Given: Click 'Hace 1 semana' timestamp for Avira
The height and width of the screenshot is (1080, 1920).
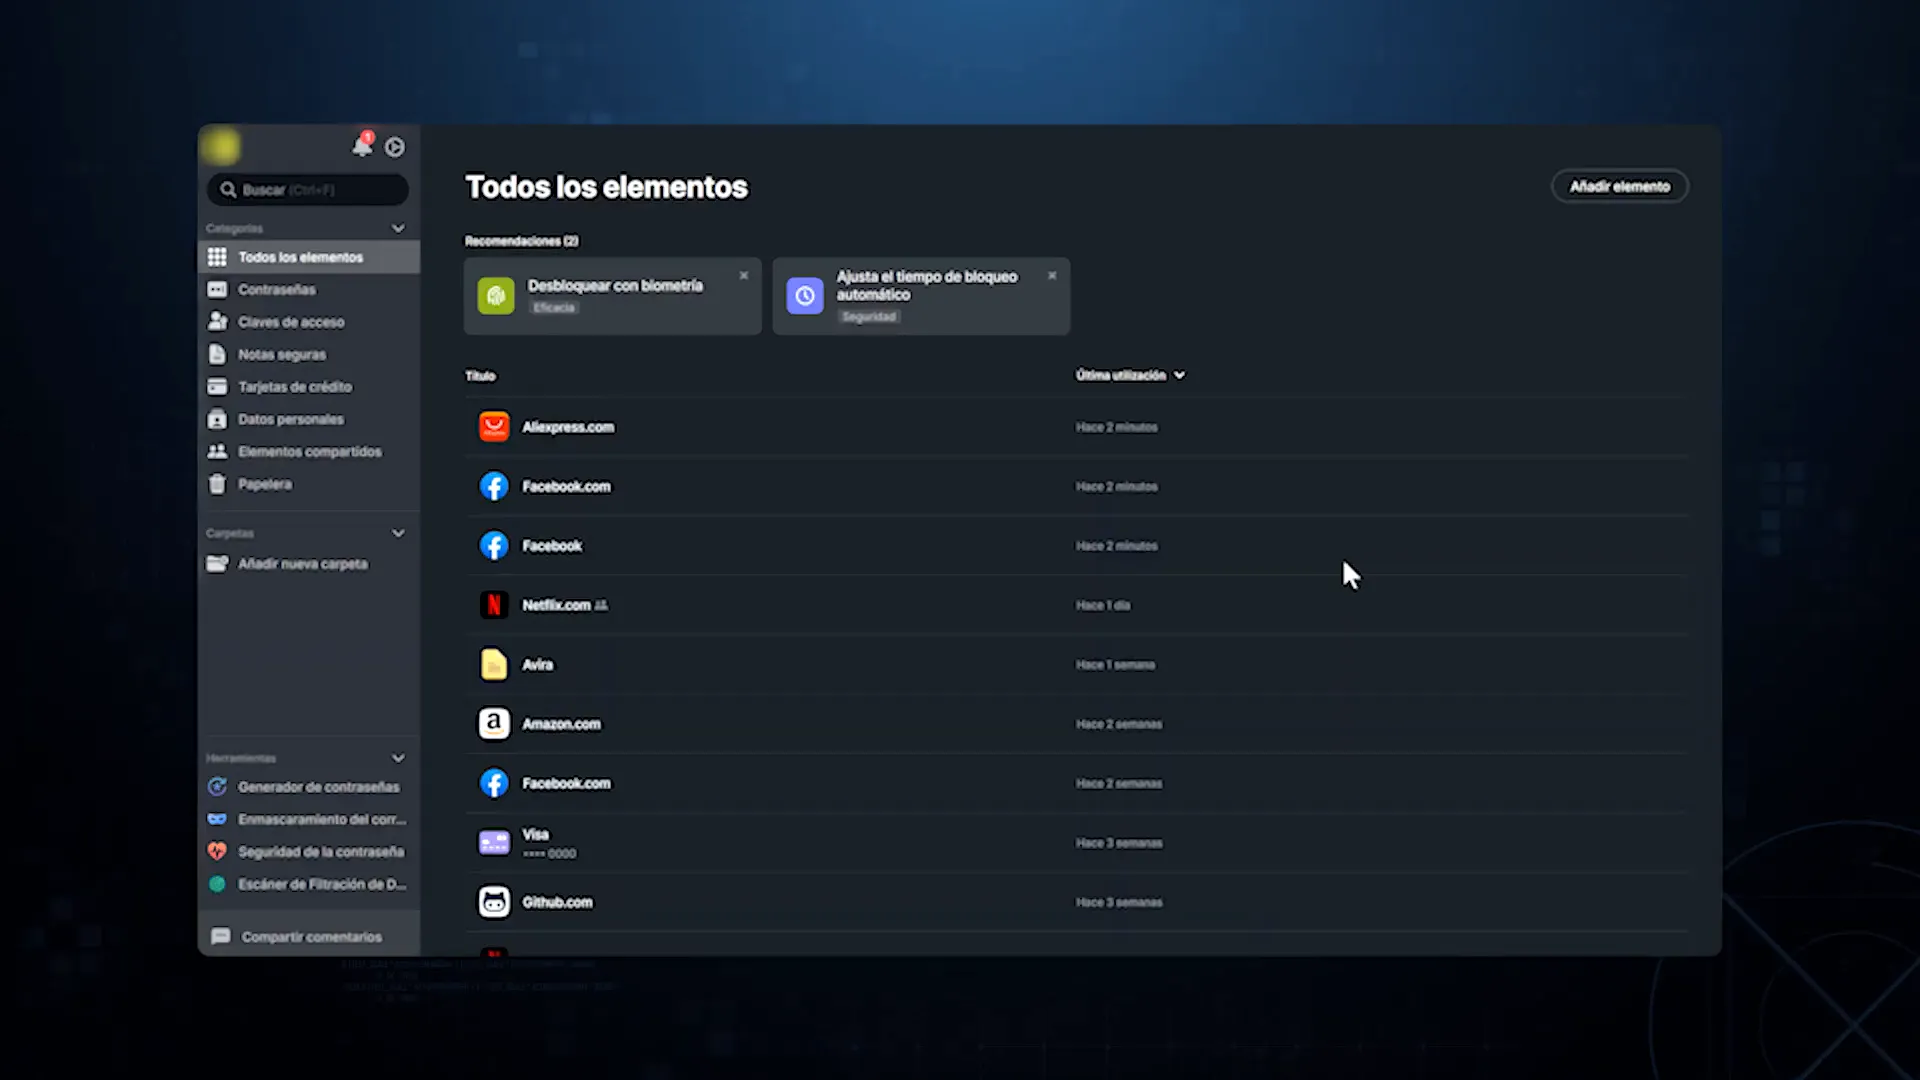Looking at the screenshot, I should pyautogui.click(x=1115, y=665).
